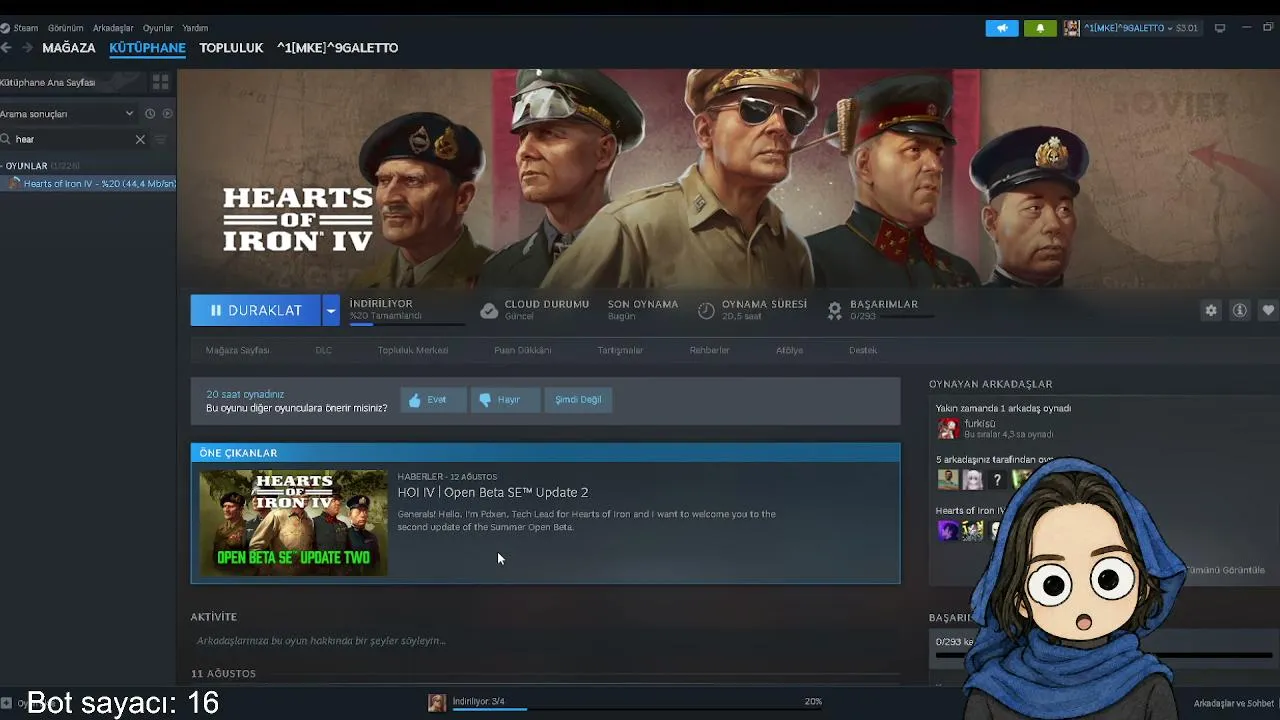Open the announcements megaphone button
The image size is (1280, 720).
1002,28
